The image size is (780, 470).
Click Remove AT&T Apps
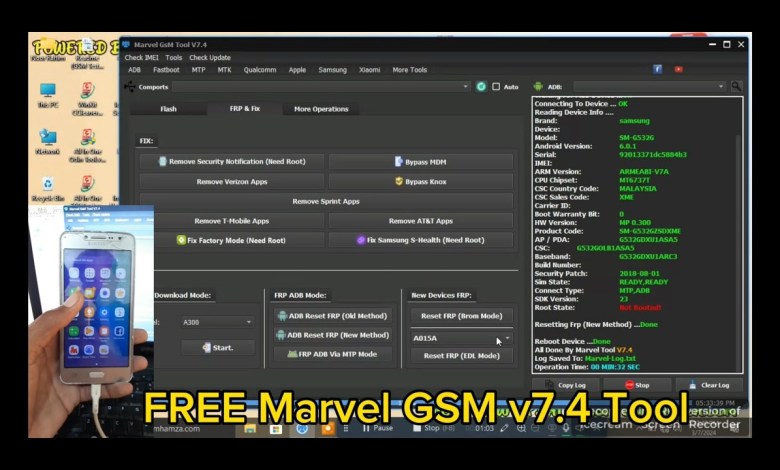[x=421, y=221]
